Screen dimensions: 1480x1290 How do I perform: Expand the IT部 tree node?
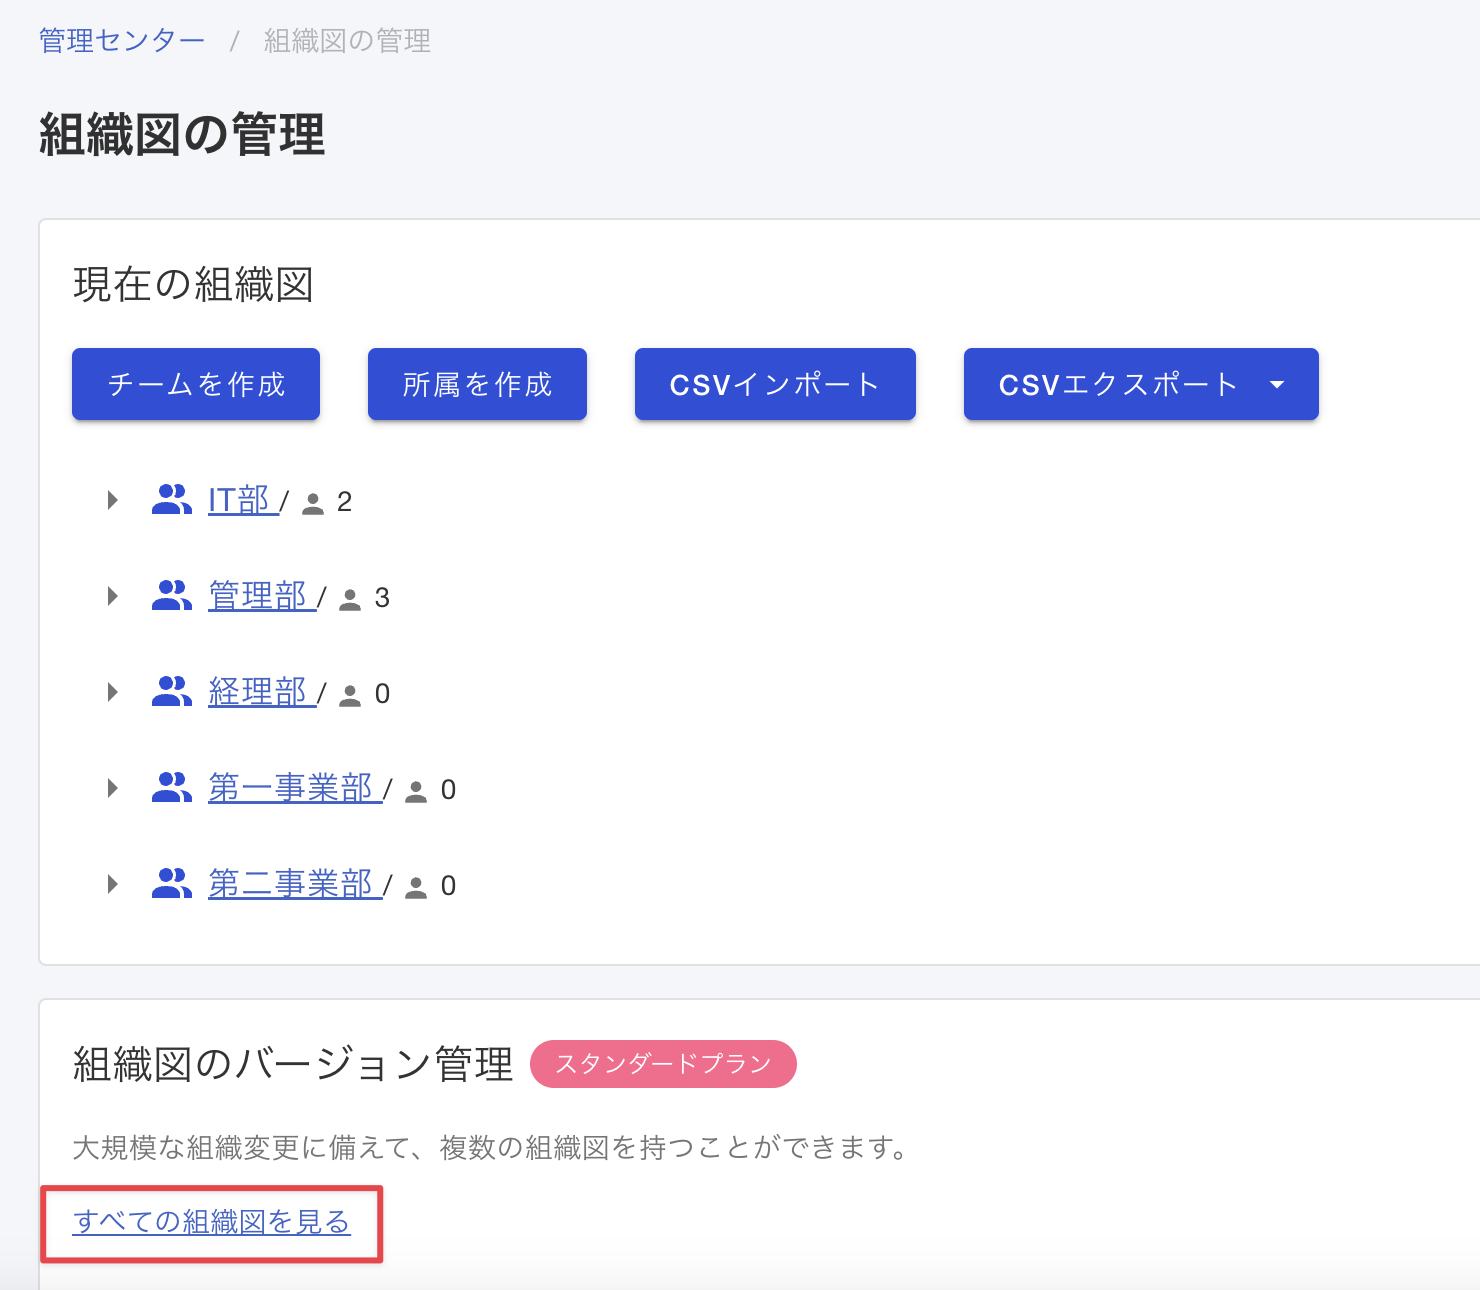tap(113, 500)
